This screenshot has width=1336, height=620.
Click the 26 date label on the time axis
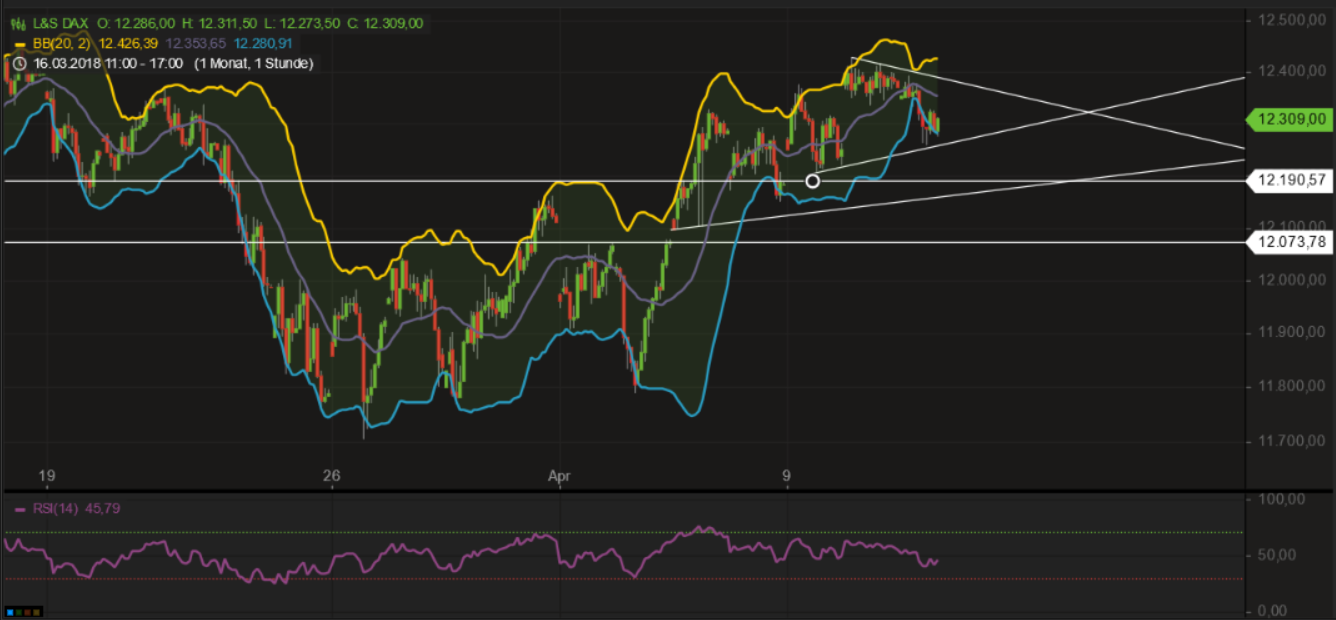pos(333,475)
